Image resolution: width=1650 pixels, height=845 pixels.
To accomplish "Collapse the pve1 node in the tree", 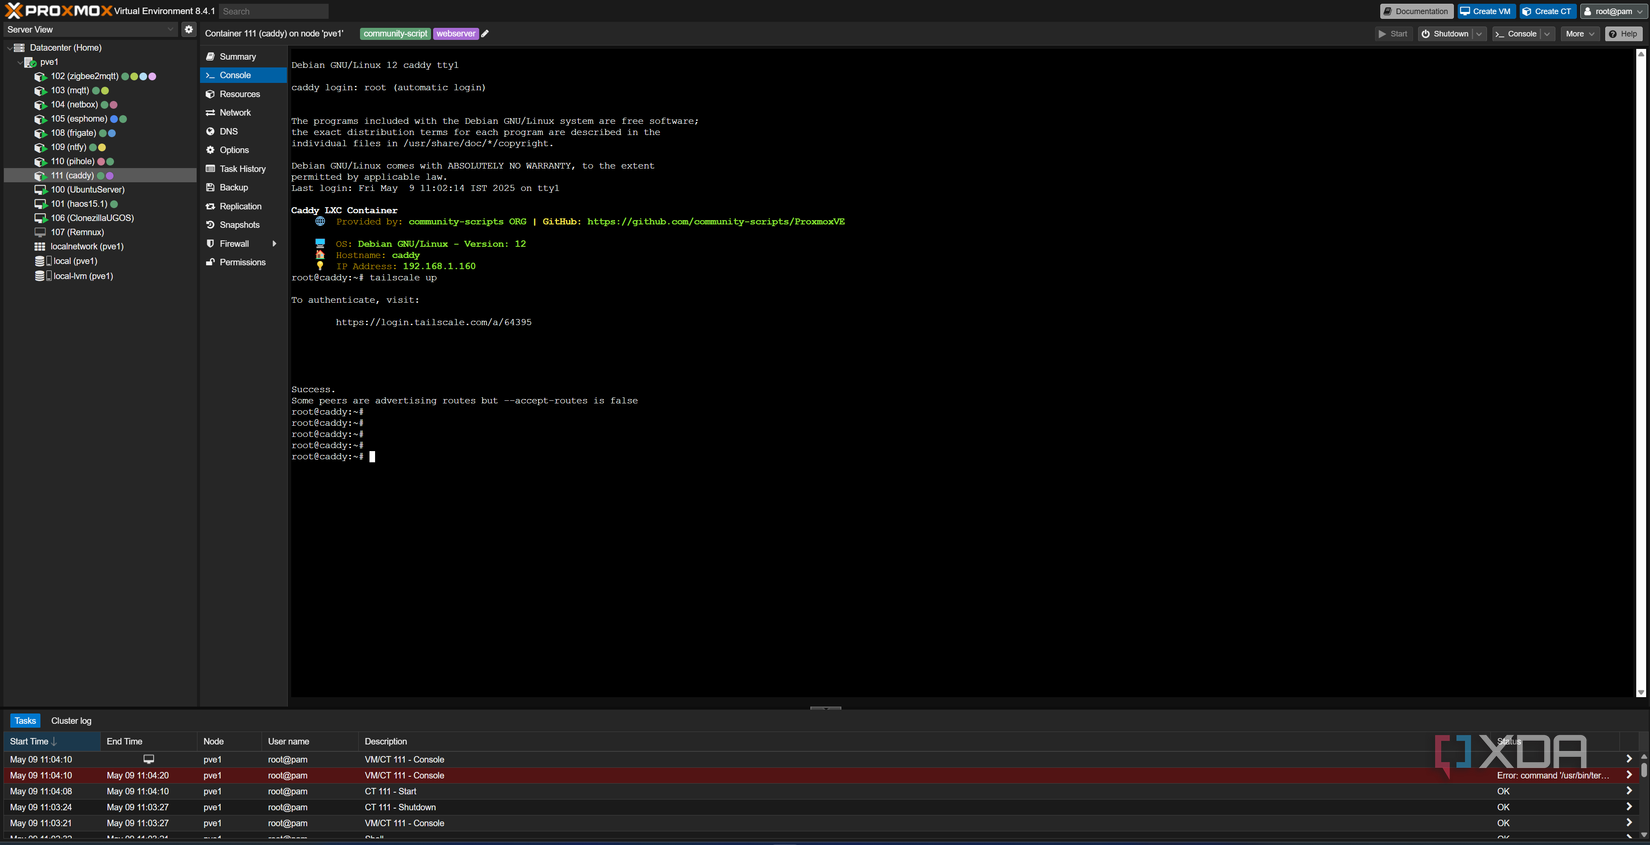I will pyautogui.click(x=19, y=62).
